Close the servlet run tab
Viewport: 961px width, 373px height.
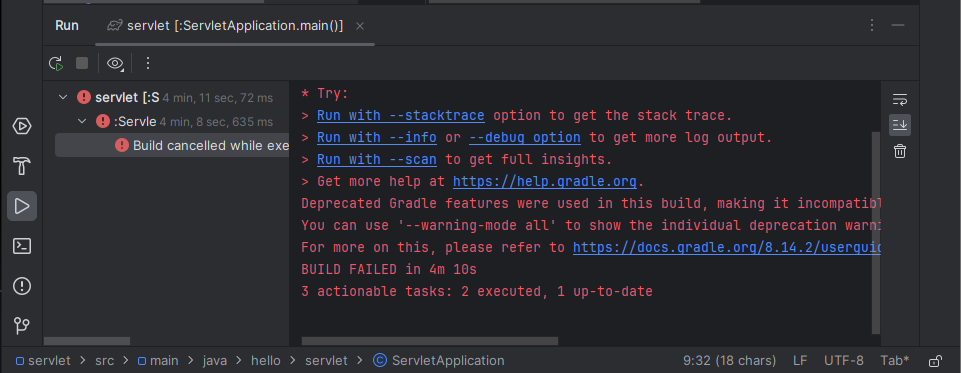tap(360, 26)
